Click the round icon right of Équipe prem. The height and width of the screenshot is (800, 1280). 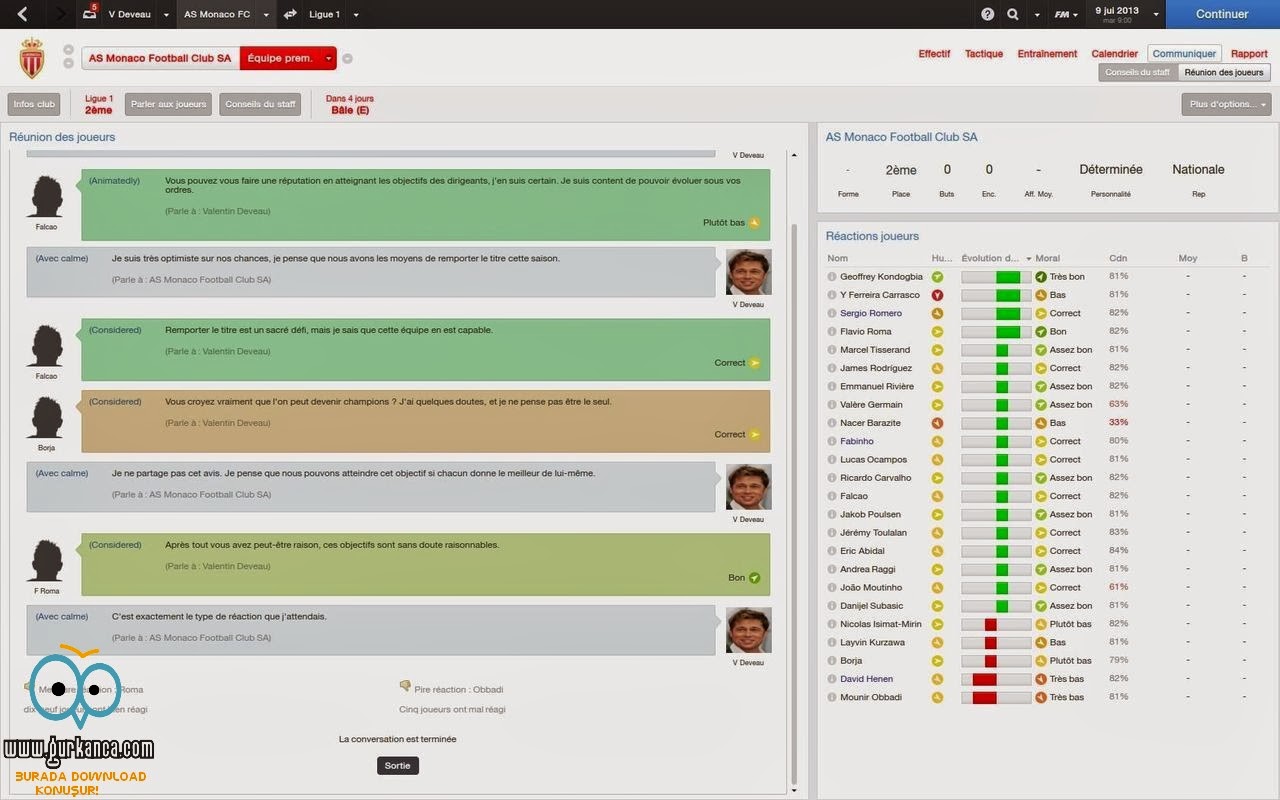[347, 58]
